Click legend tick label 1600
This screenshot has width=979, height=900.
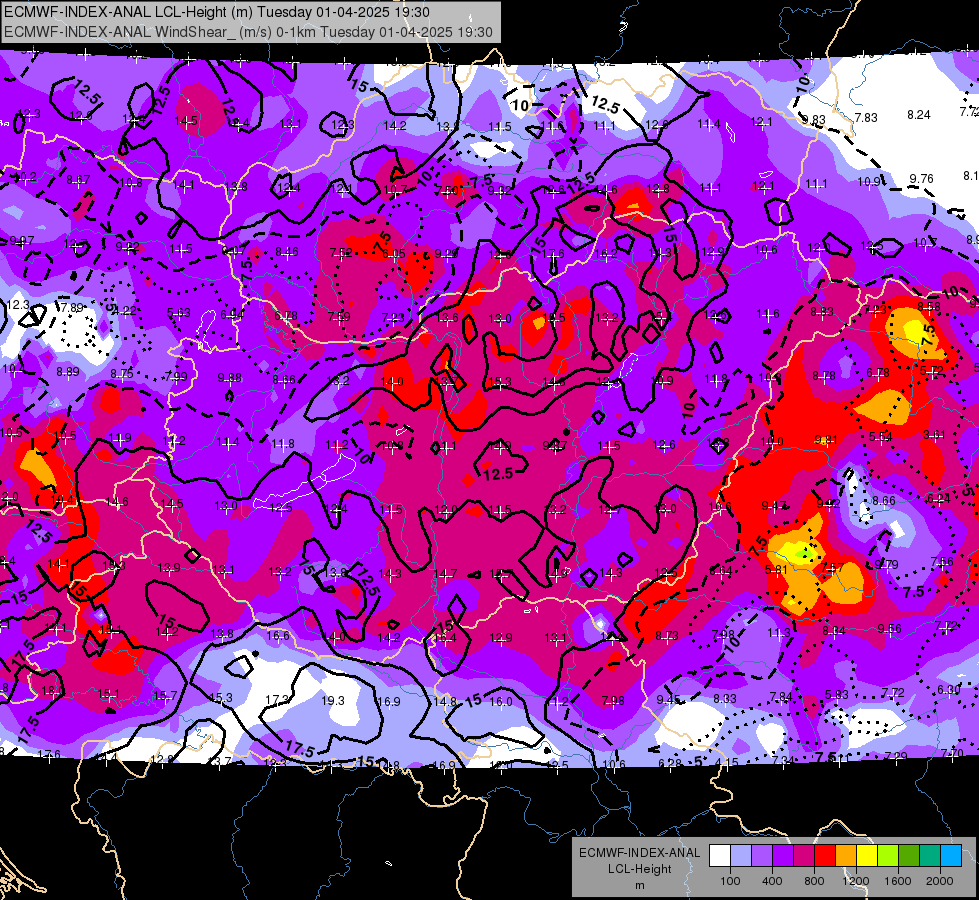click(897, 881)
